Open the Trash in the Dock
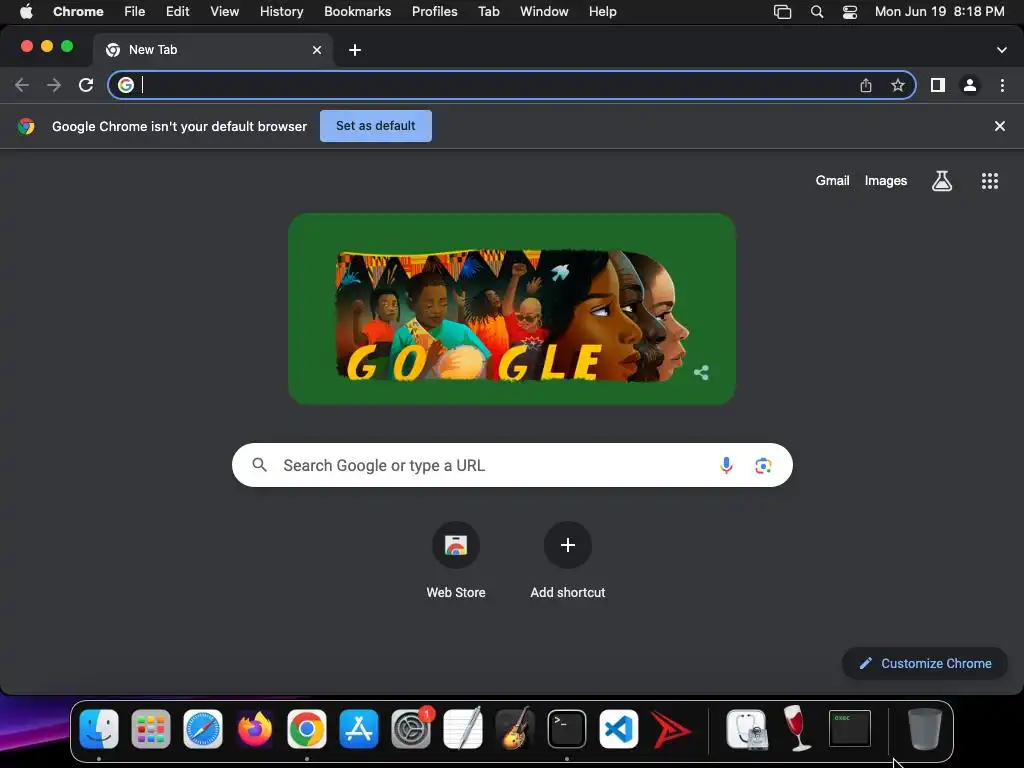 tap(925, 729)
